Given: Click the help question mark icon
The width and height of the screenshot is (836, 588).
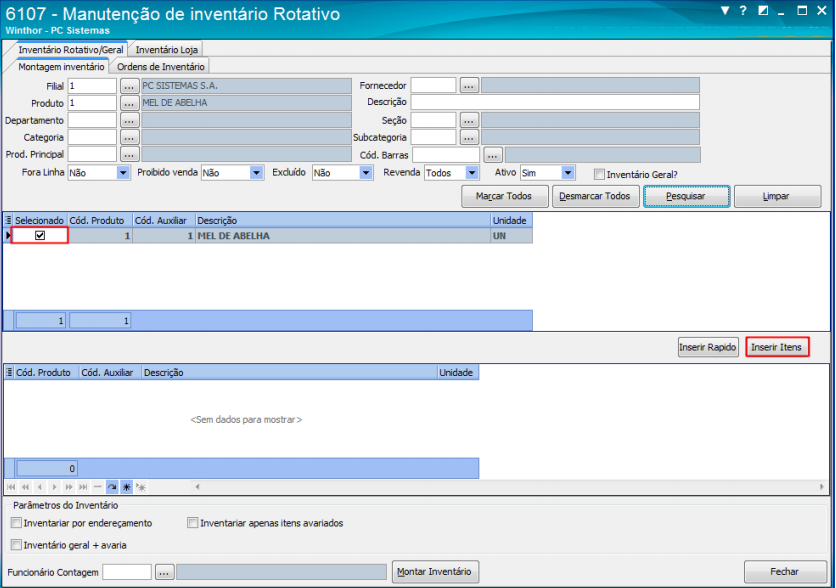Looking at the screenshot, I should (743, 11).
